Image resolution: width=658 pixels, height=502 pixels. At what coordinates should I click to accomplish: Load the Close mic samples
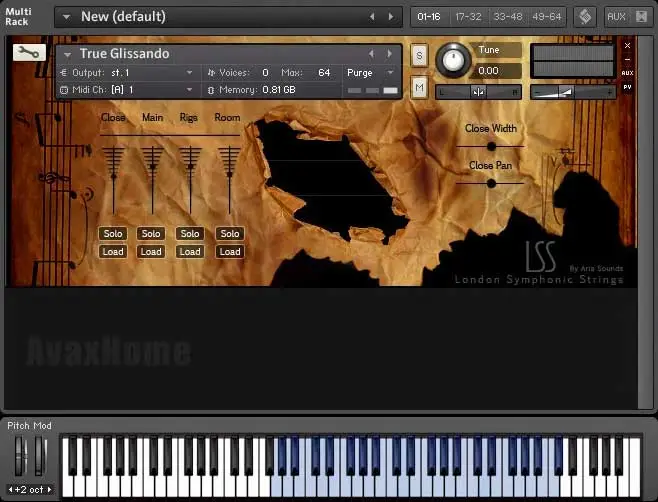(x=113, y=252)
